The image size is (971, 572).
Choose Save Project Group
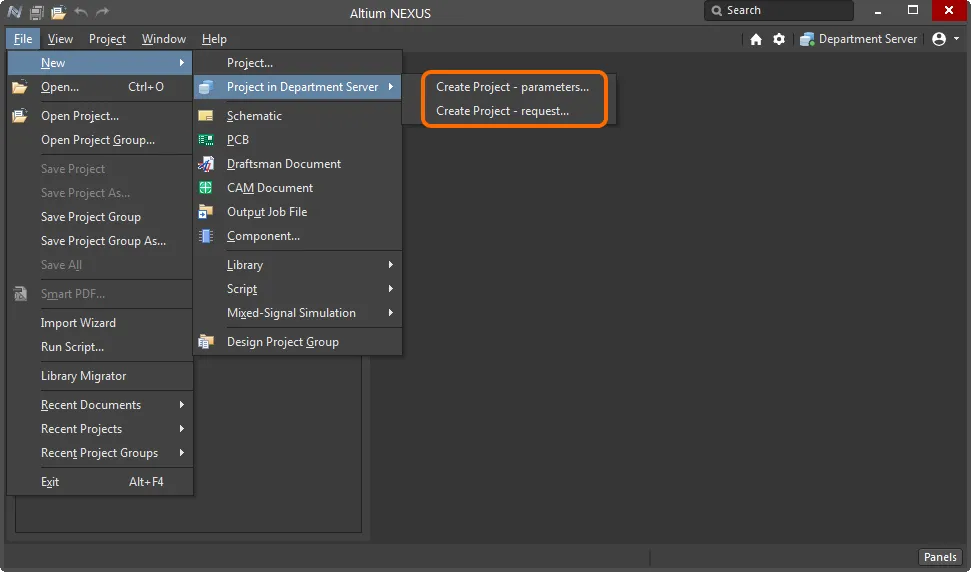100,217
